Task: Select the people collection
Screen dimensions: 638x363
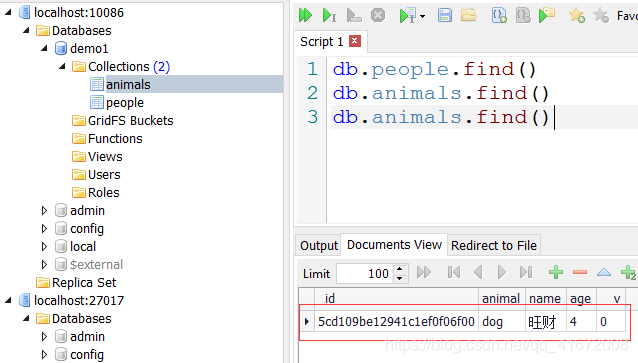Action: (x=125, y=103)
